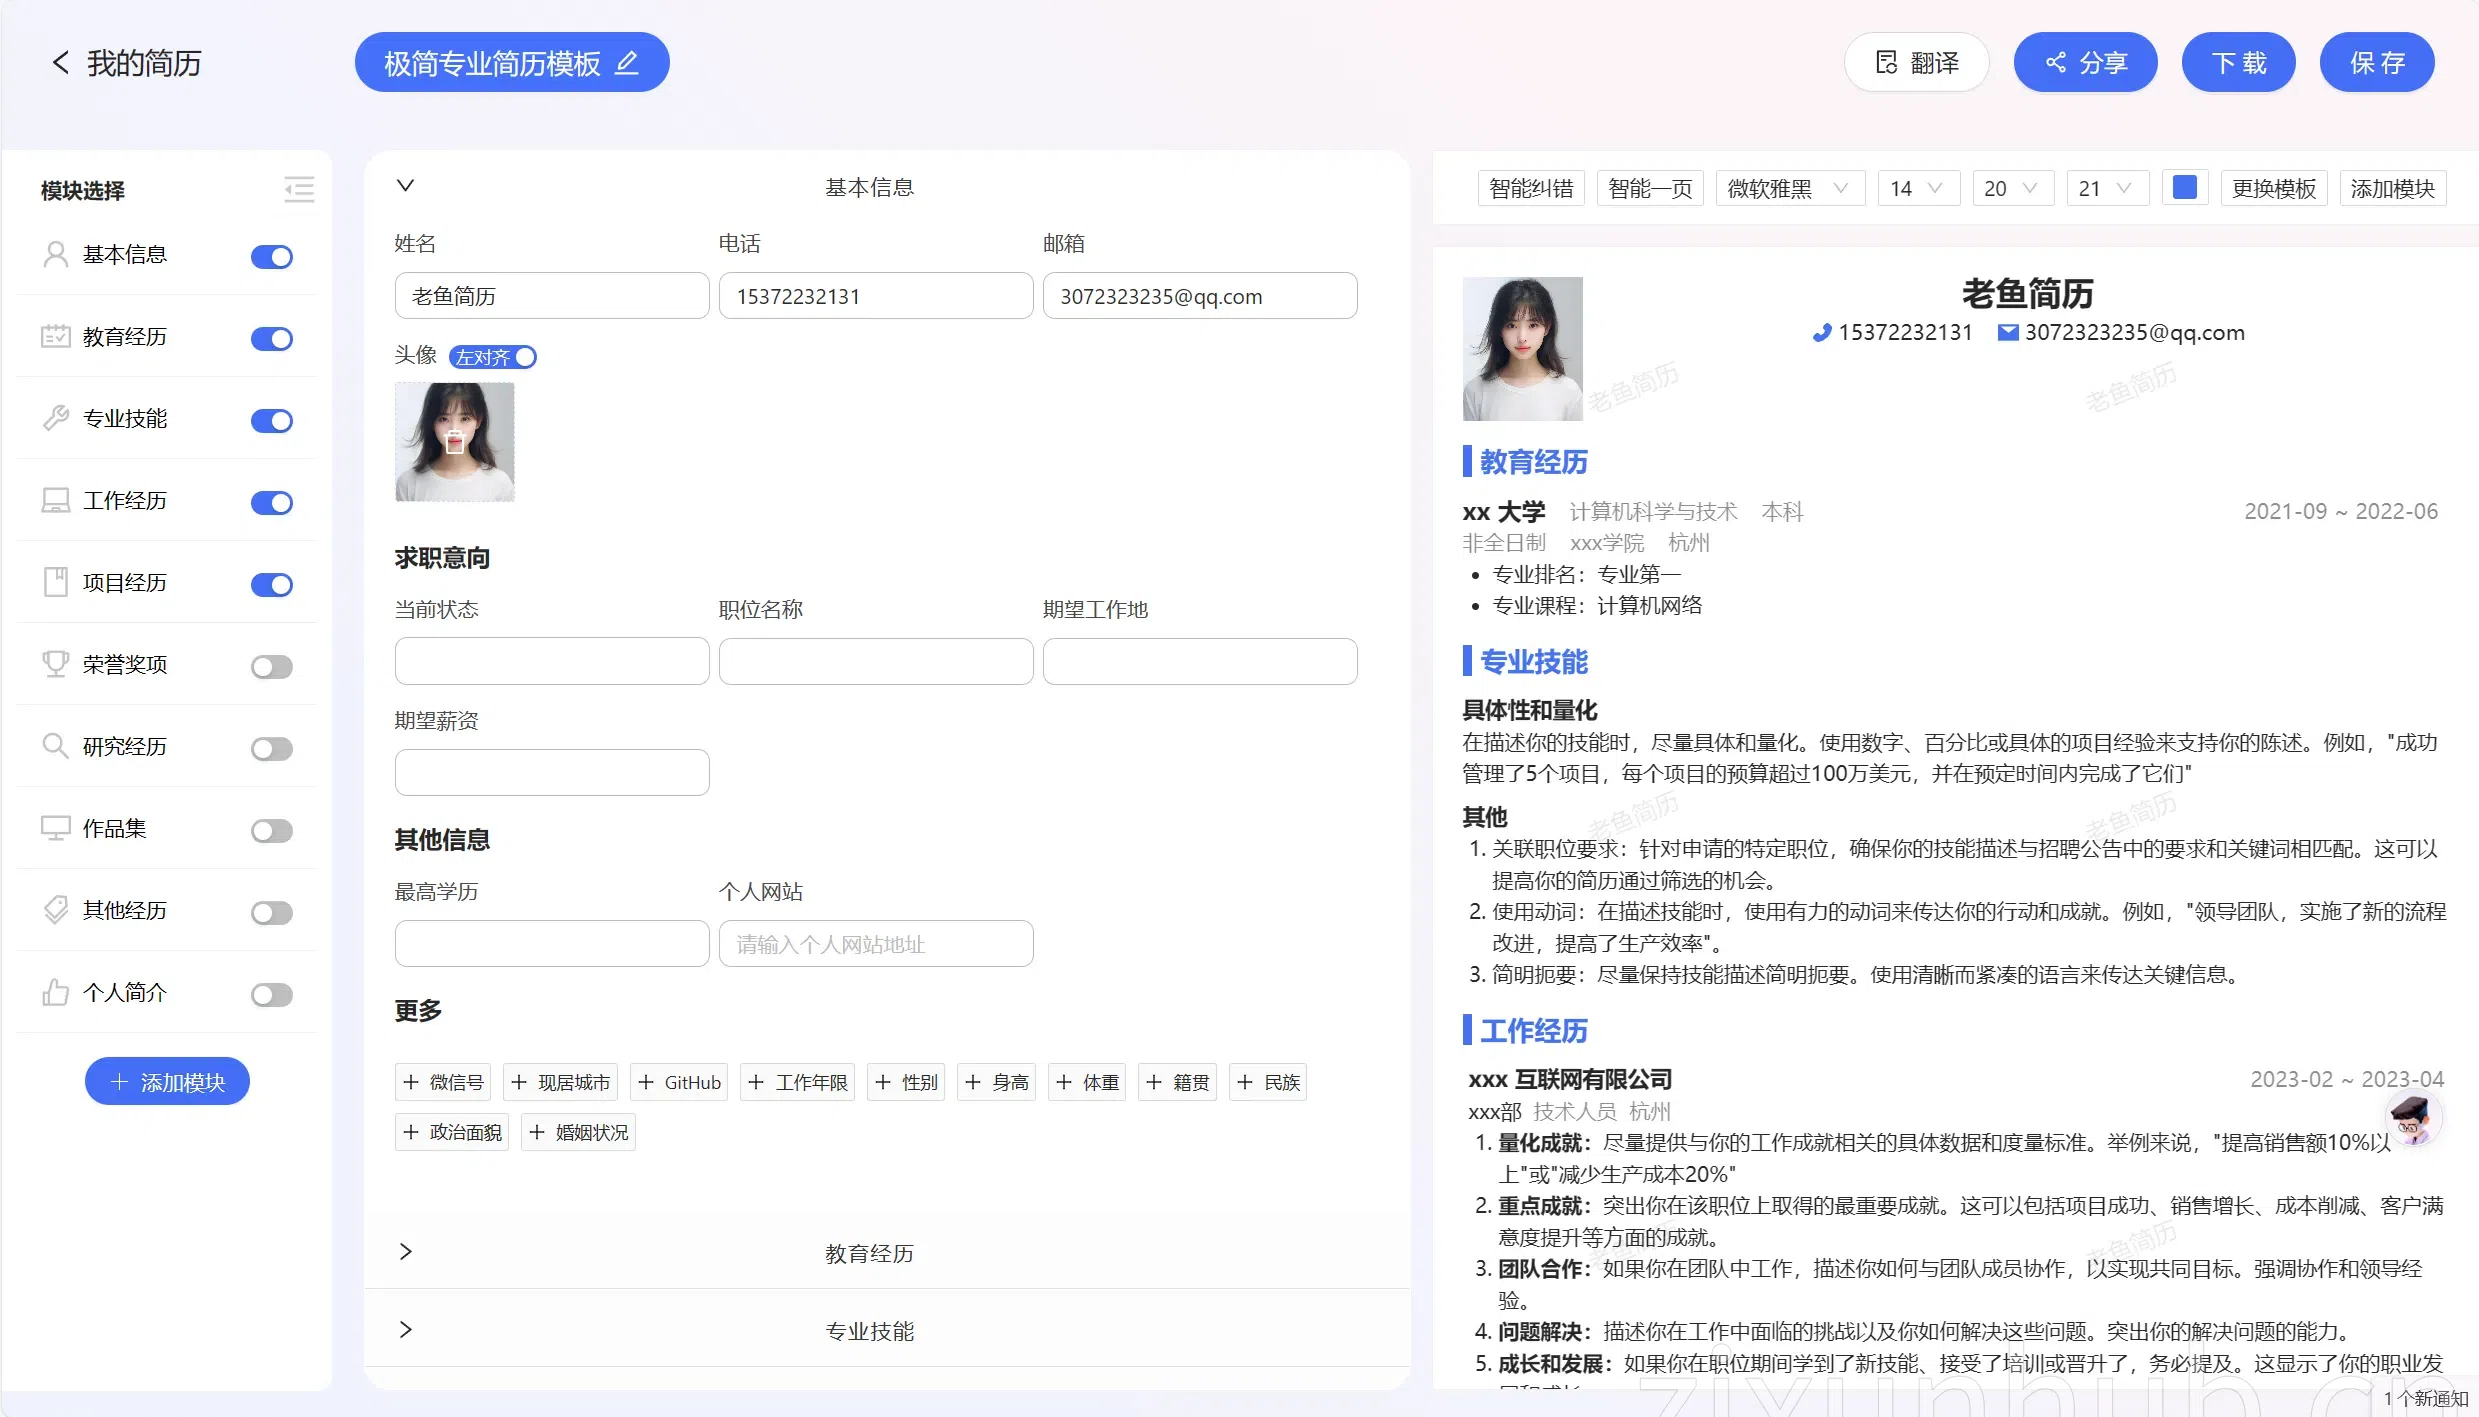2479x1417 pixels.
Task: Enable the 其他经历 module switch
Action: click(272, 913)
